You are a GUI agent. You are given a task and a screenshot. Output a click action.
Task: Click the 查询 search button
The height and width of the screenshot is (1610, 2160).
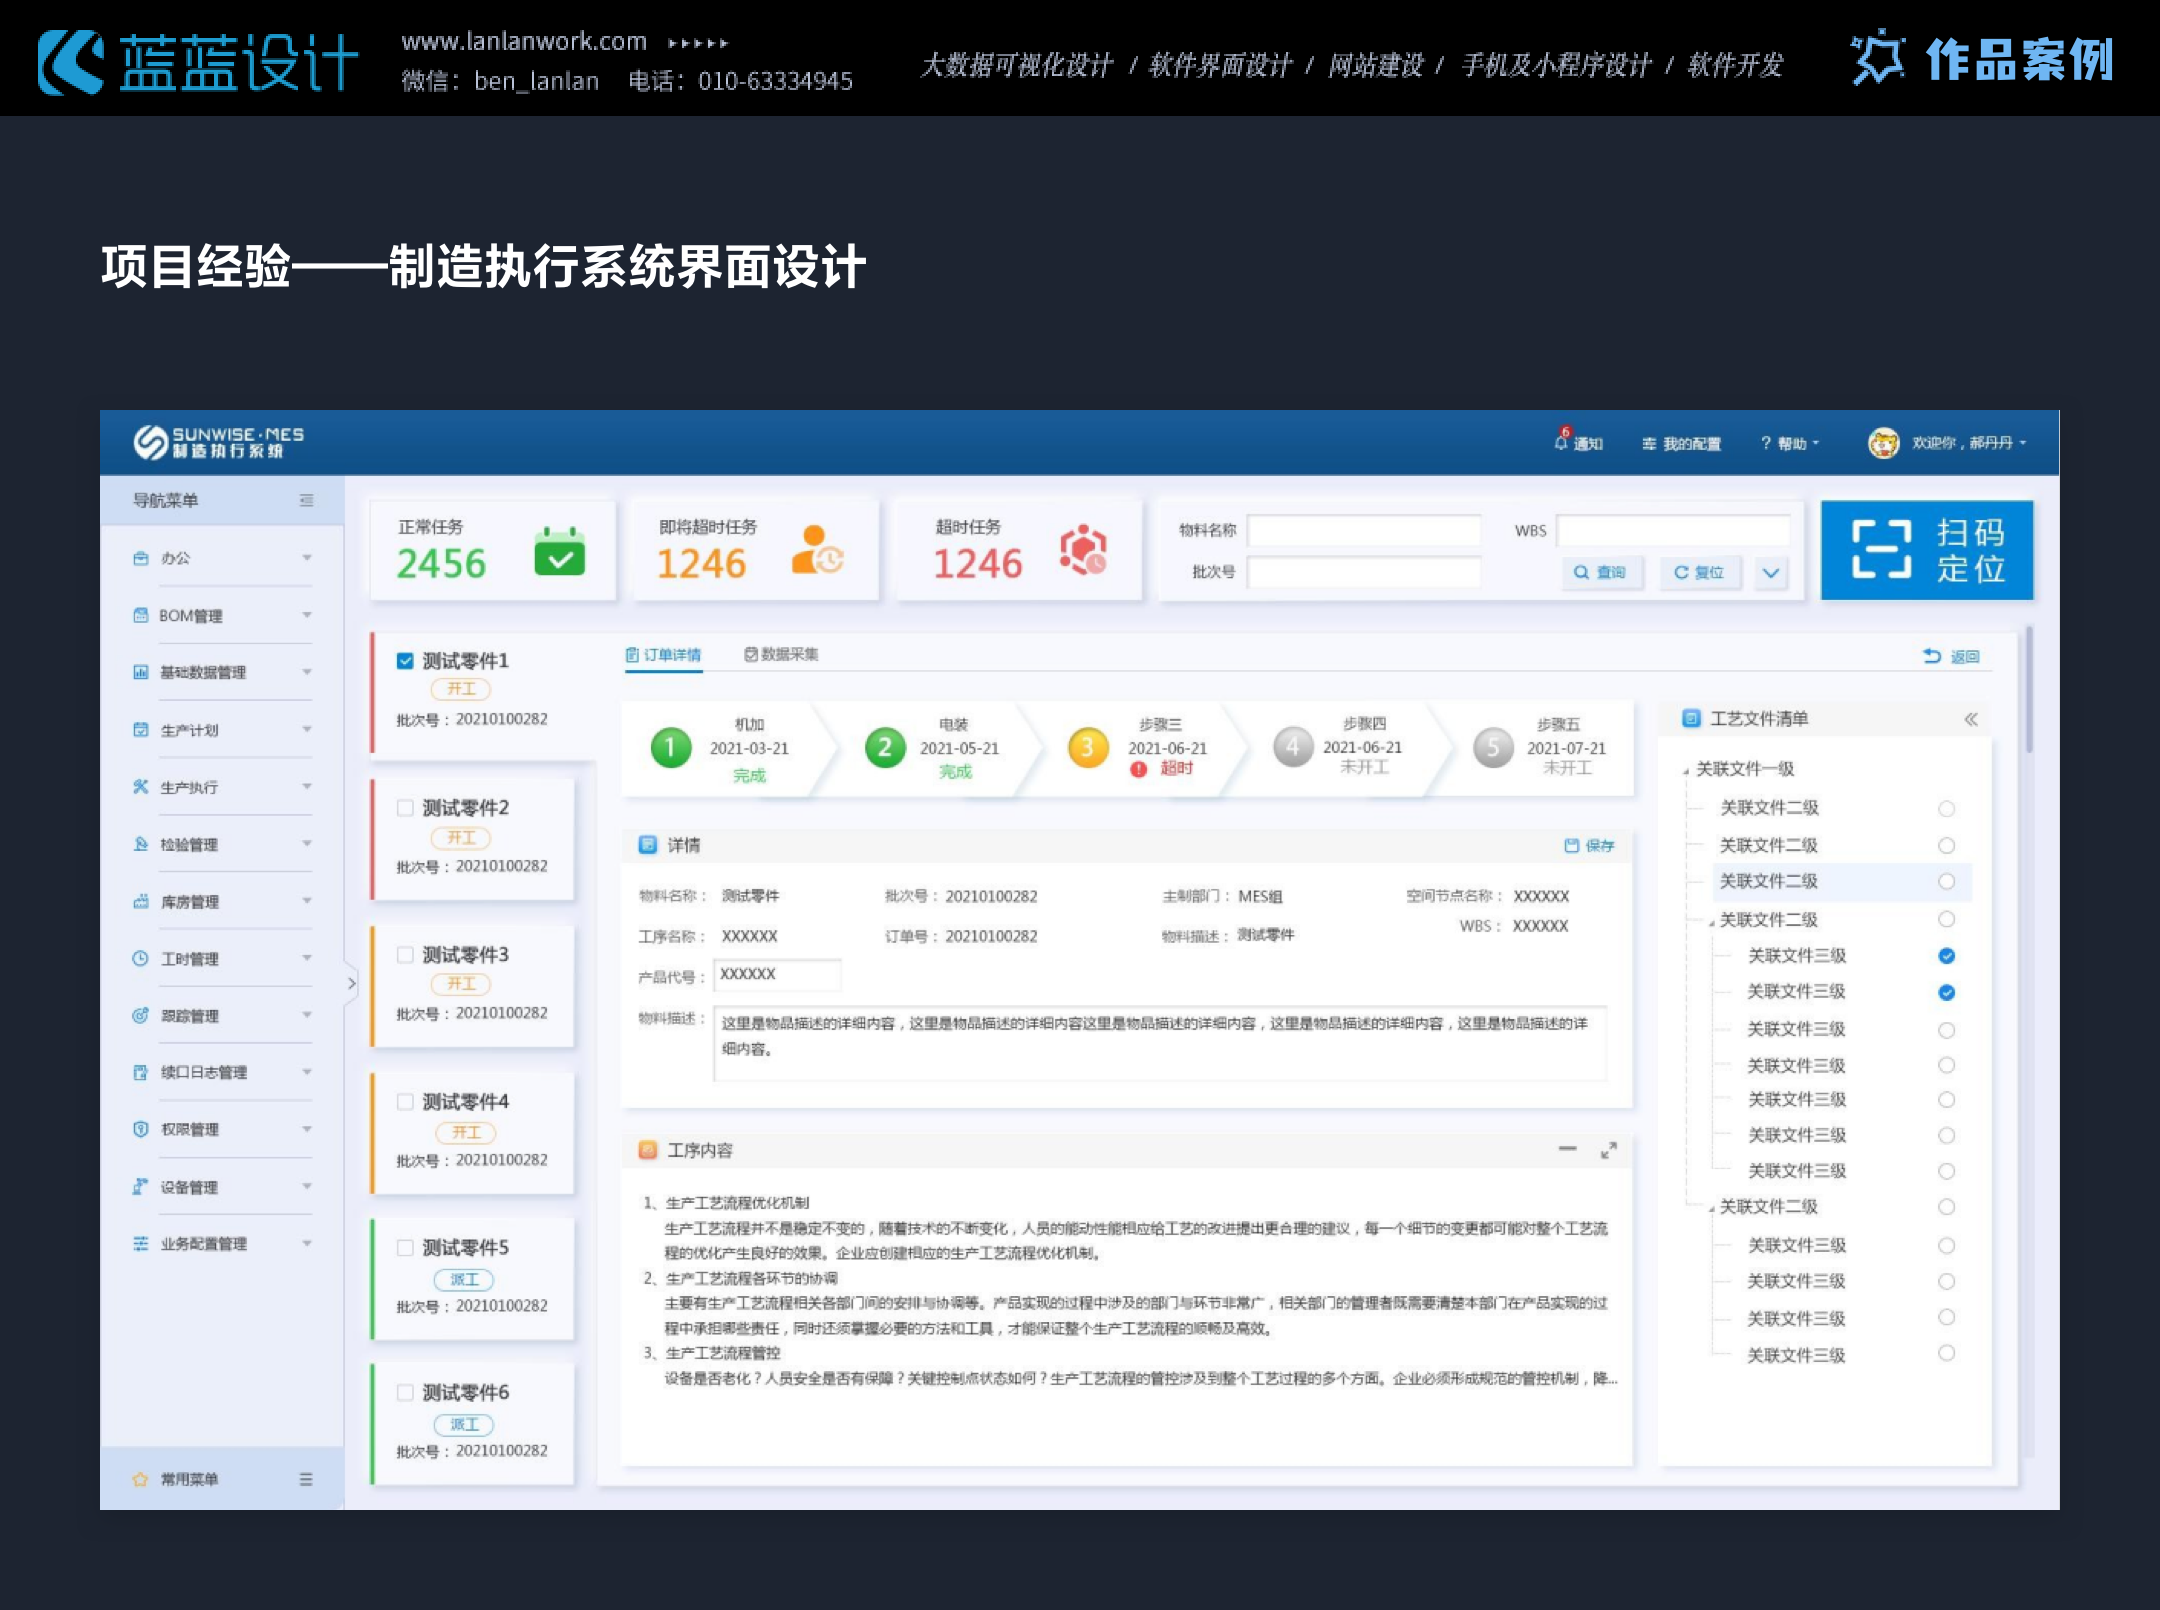(x=1600, y=572)
